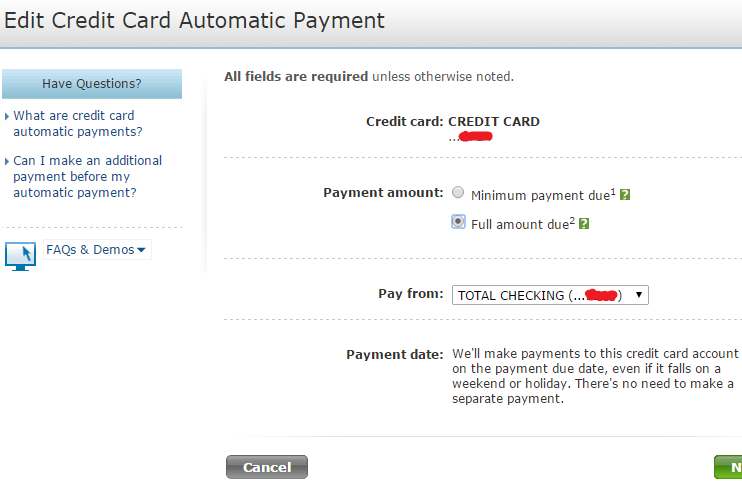
Task: Click the 'Have Questions?' panel header
Action: (x=92, y=83)
